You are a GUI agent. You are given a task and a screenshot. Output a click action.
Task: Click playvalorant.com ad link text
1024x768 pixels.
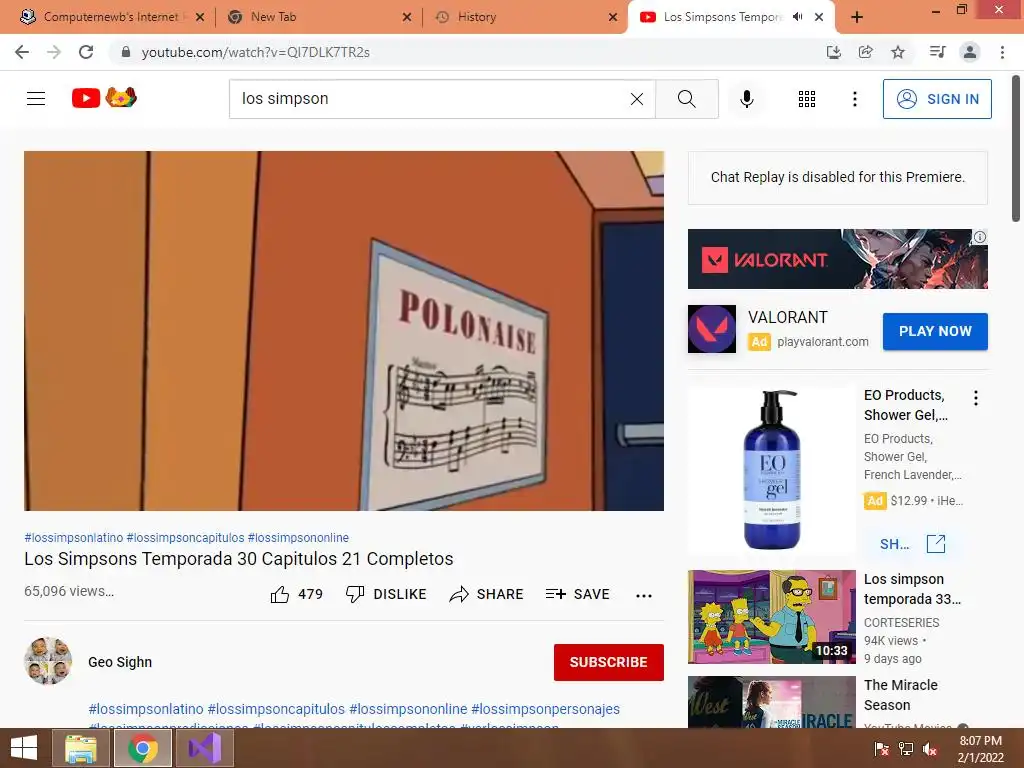823,342
